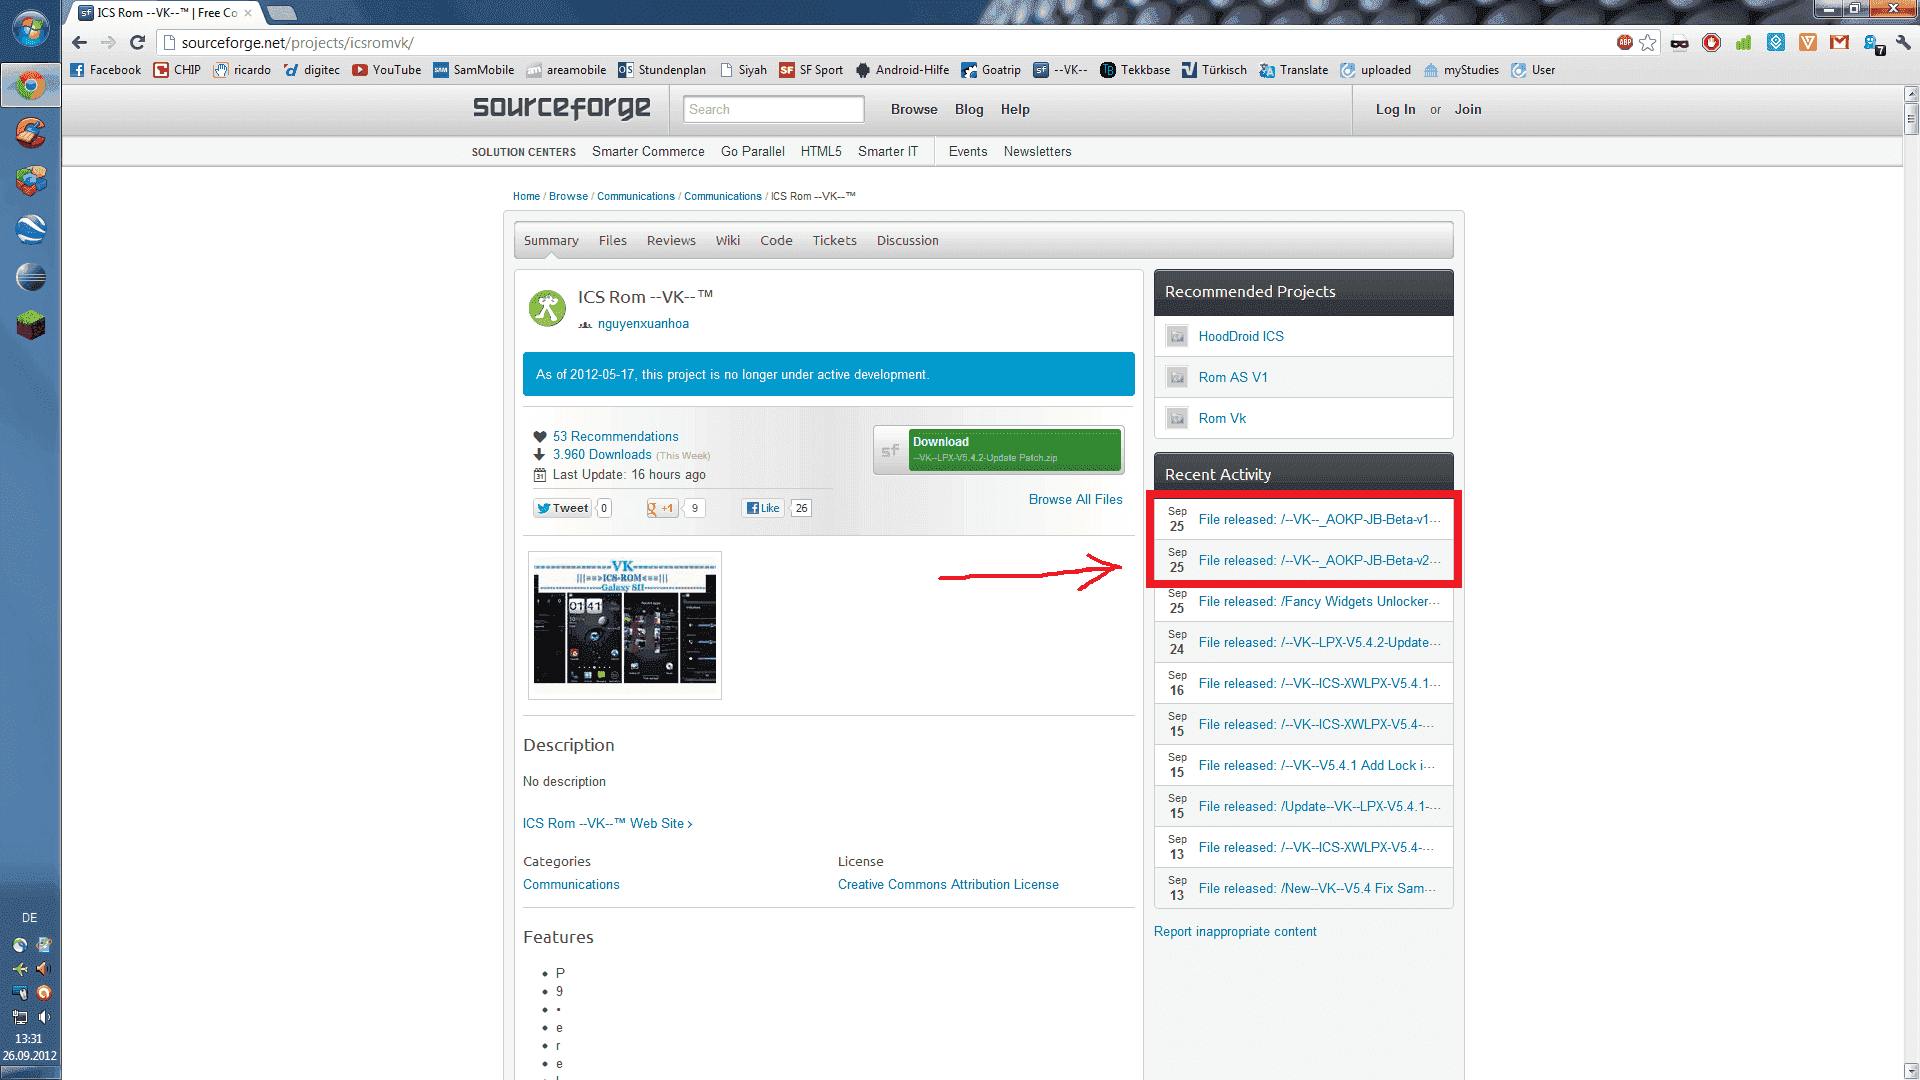Image resolution: width=1920 pixels, height=1080 pixels.
Task: Open the Windows Start orb
Action: coord(30,28)
